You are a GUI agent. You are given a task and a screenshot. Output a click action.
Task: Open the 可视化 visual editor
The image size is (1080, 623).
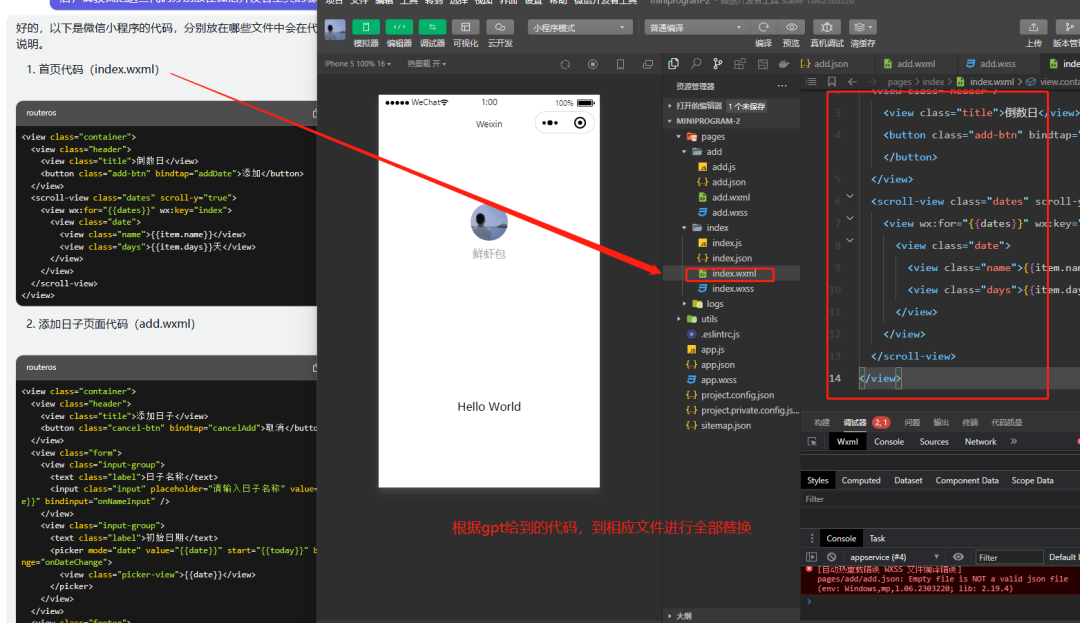click(x=466, y=27)
